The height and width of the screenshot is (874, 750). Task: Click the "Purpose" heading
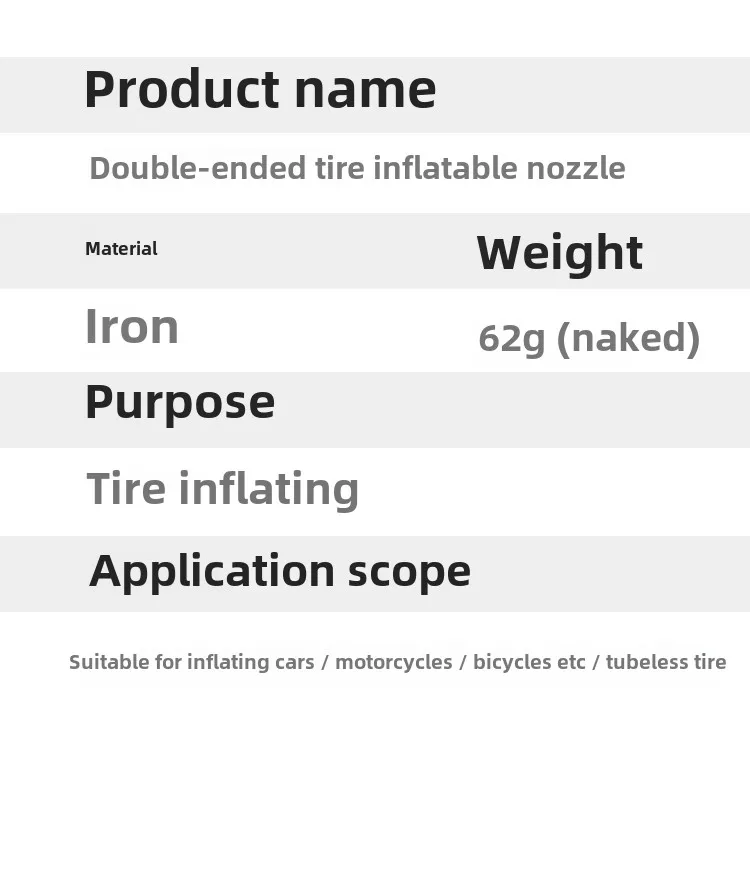click(179, 402)
